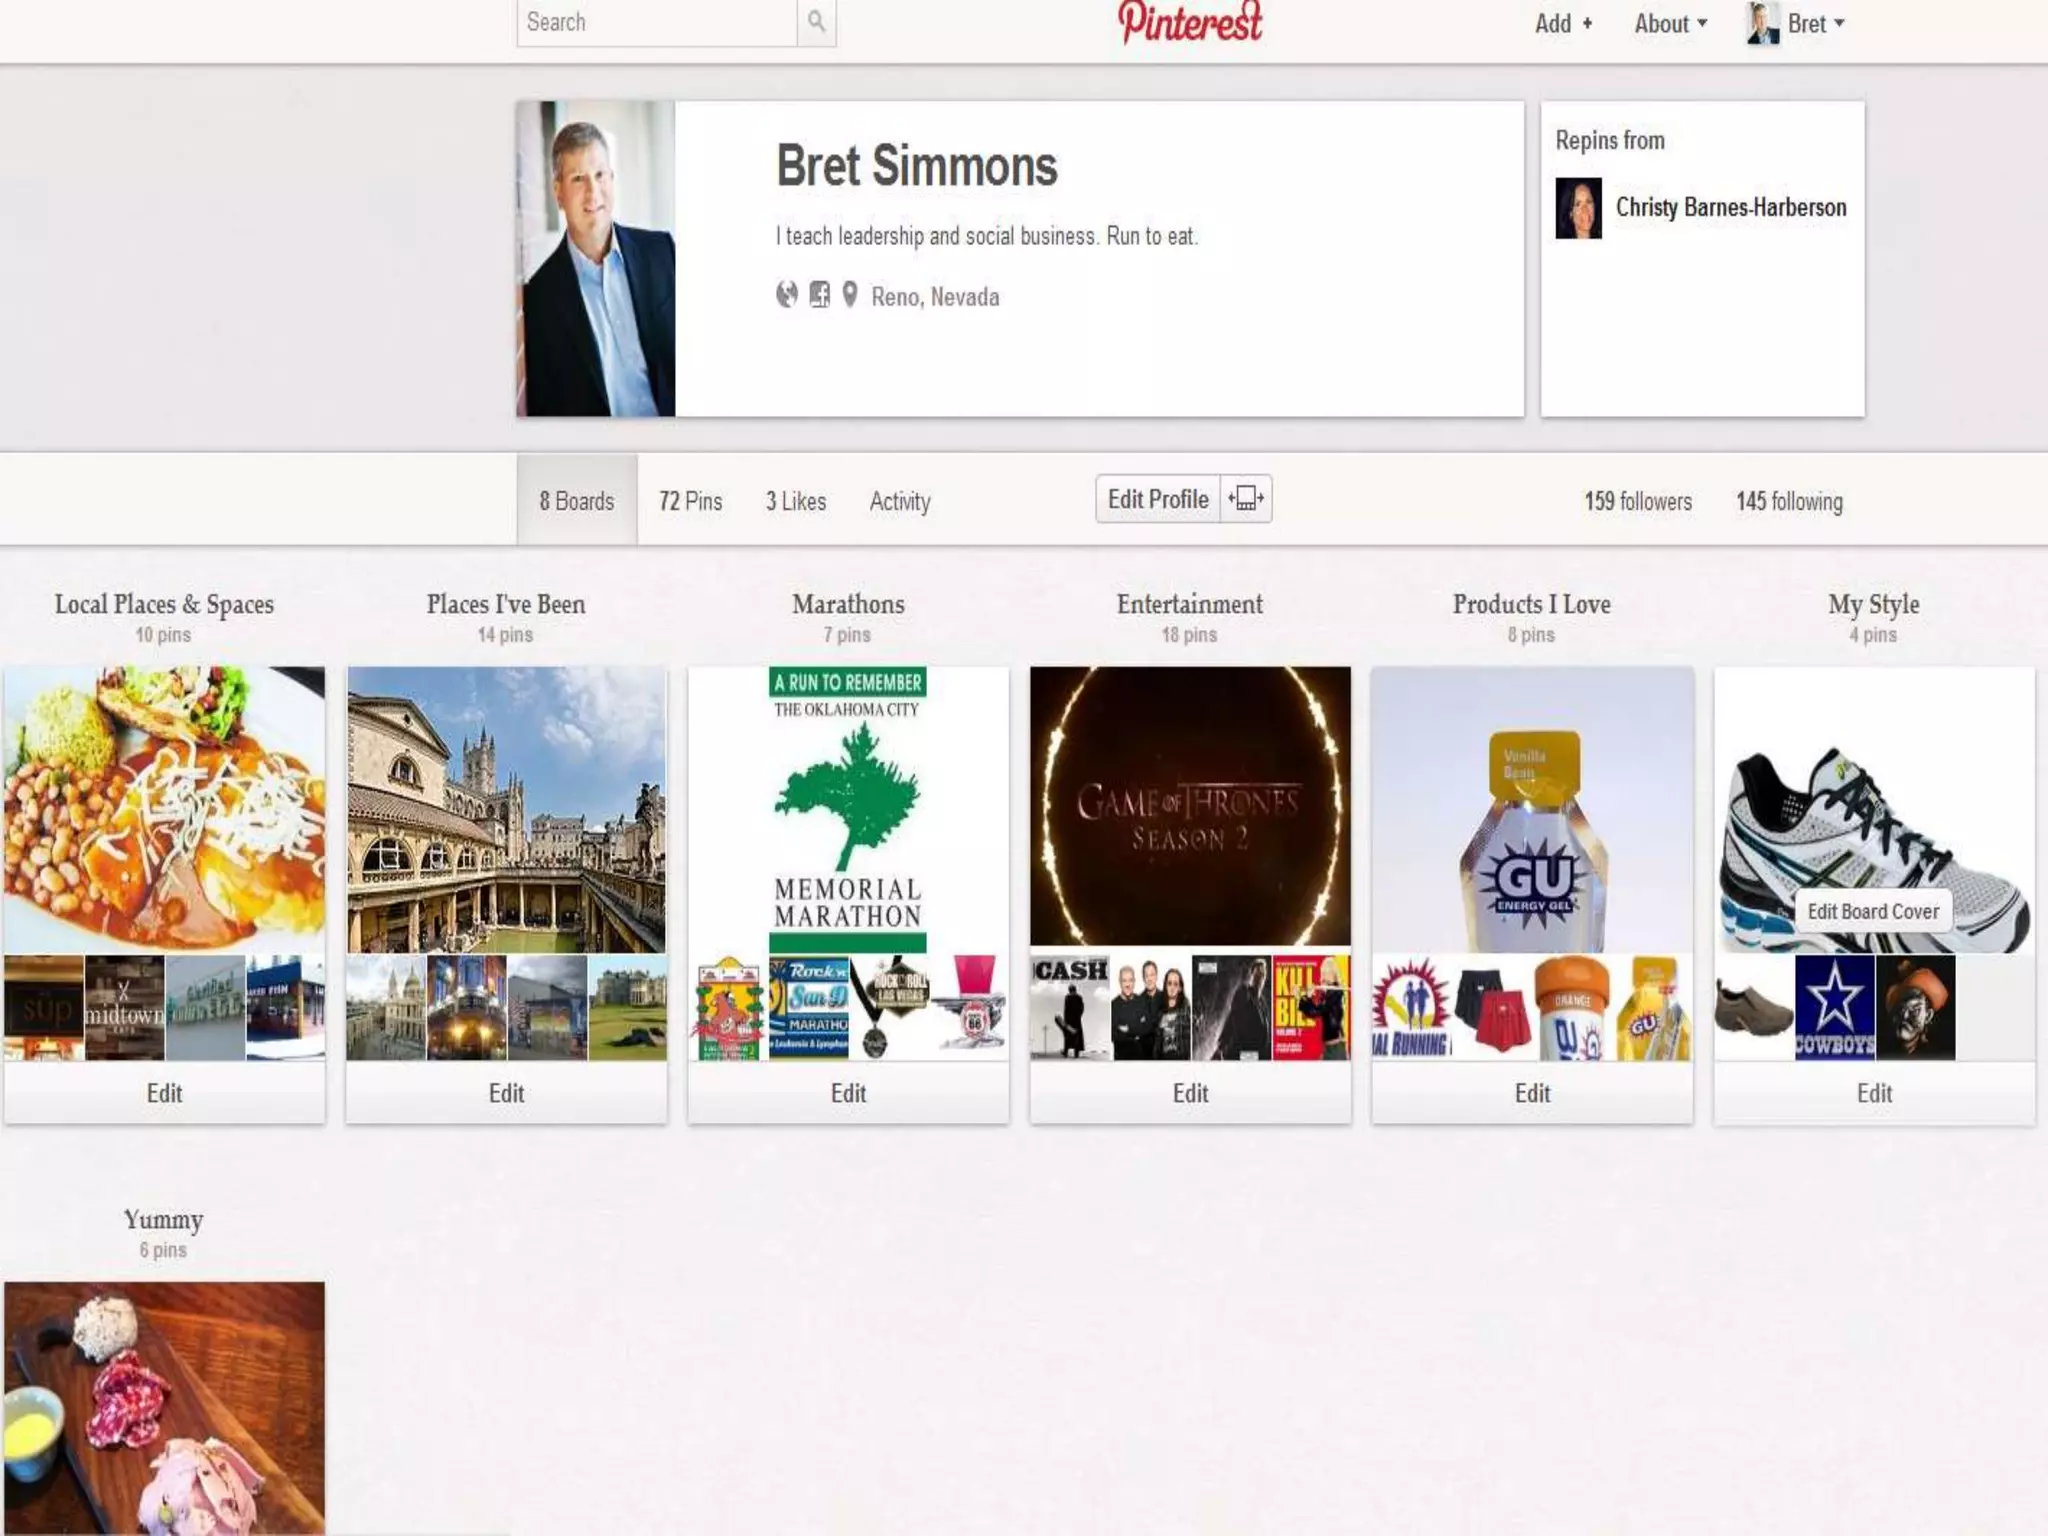The width and height of the screenshot is (2048, 1536).
Task: Click Bret's small avatar in header
Action: point(1762,23)
